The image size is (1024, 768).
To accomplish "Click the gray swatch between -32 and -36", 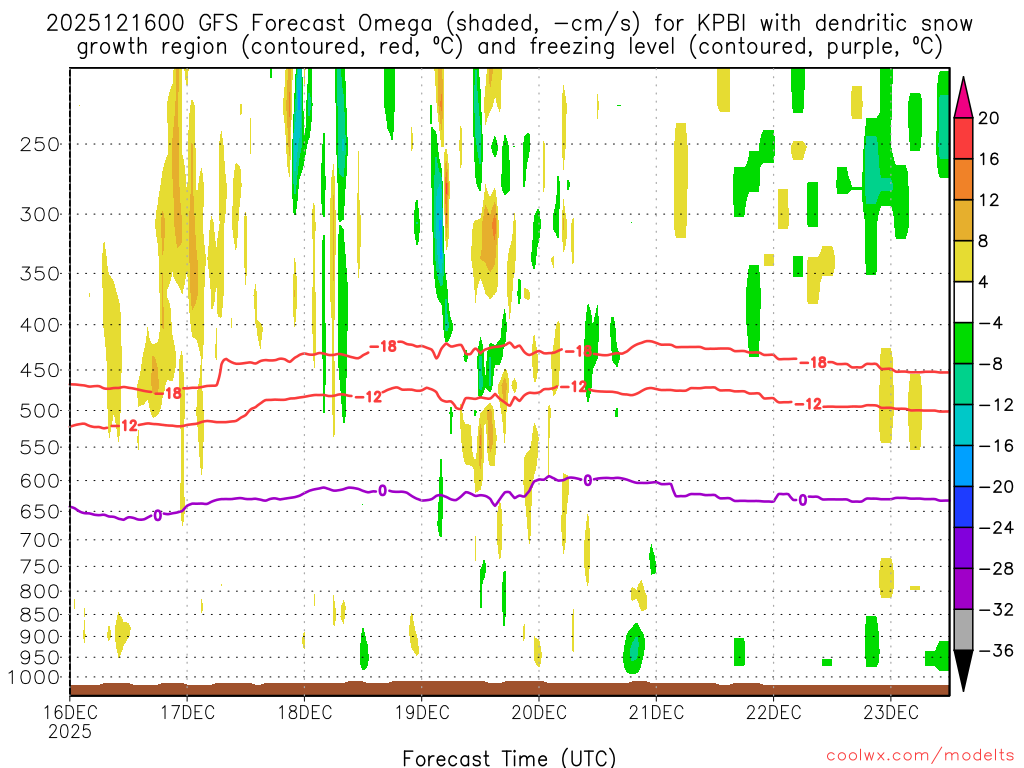I will coord(963,630).
